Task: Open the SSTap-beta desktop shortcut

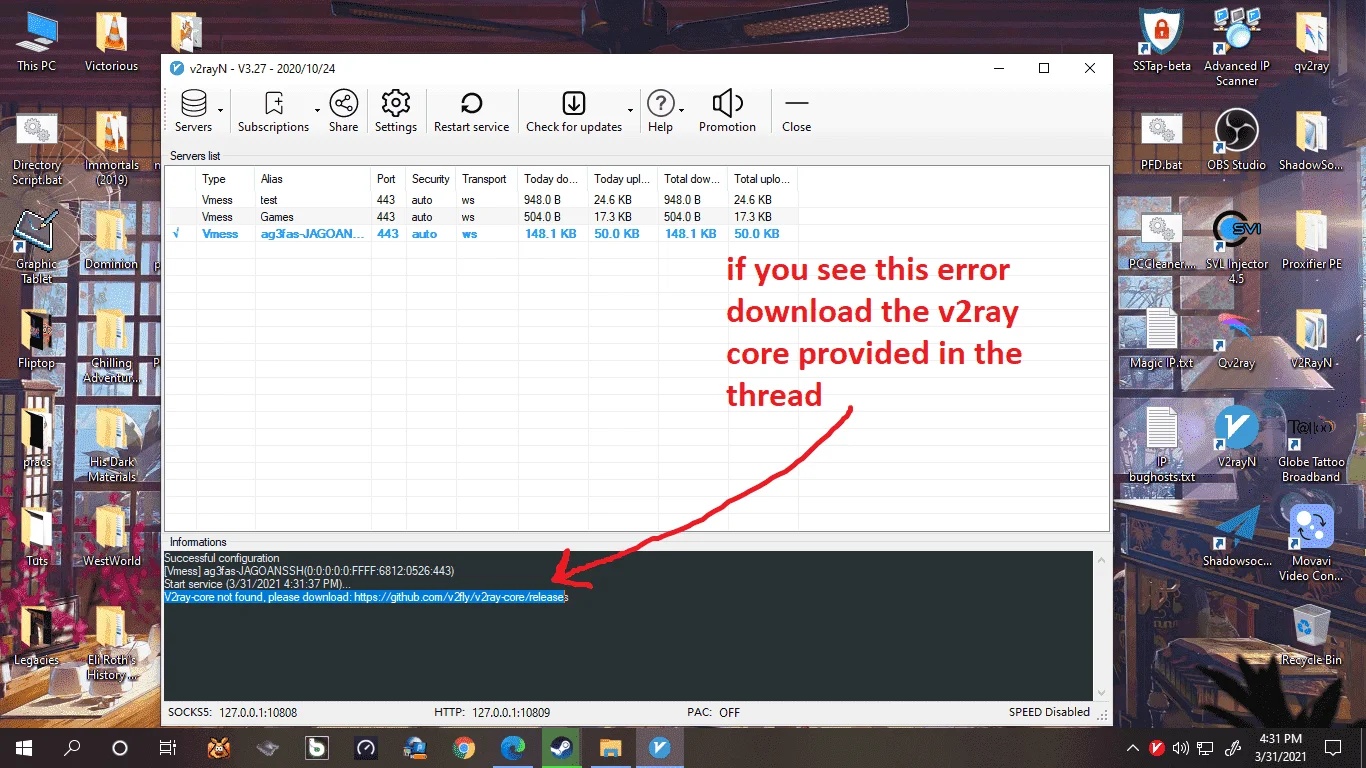Action: (x=1161, y=41)
